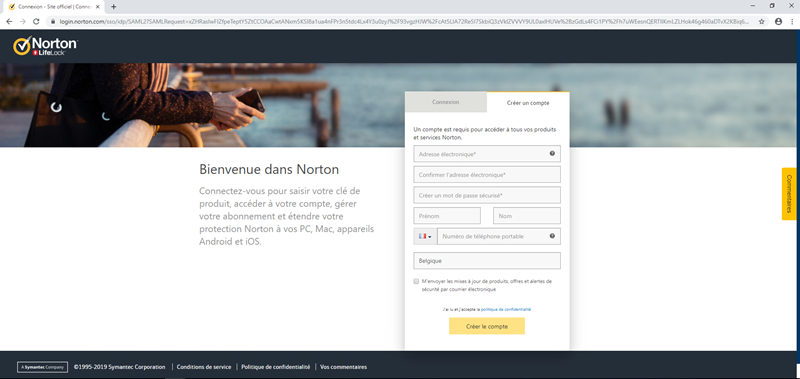Open the Commentaires feedback side tab
800x379 pixels.
[x=789, y=194]
